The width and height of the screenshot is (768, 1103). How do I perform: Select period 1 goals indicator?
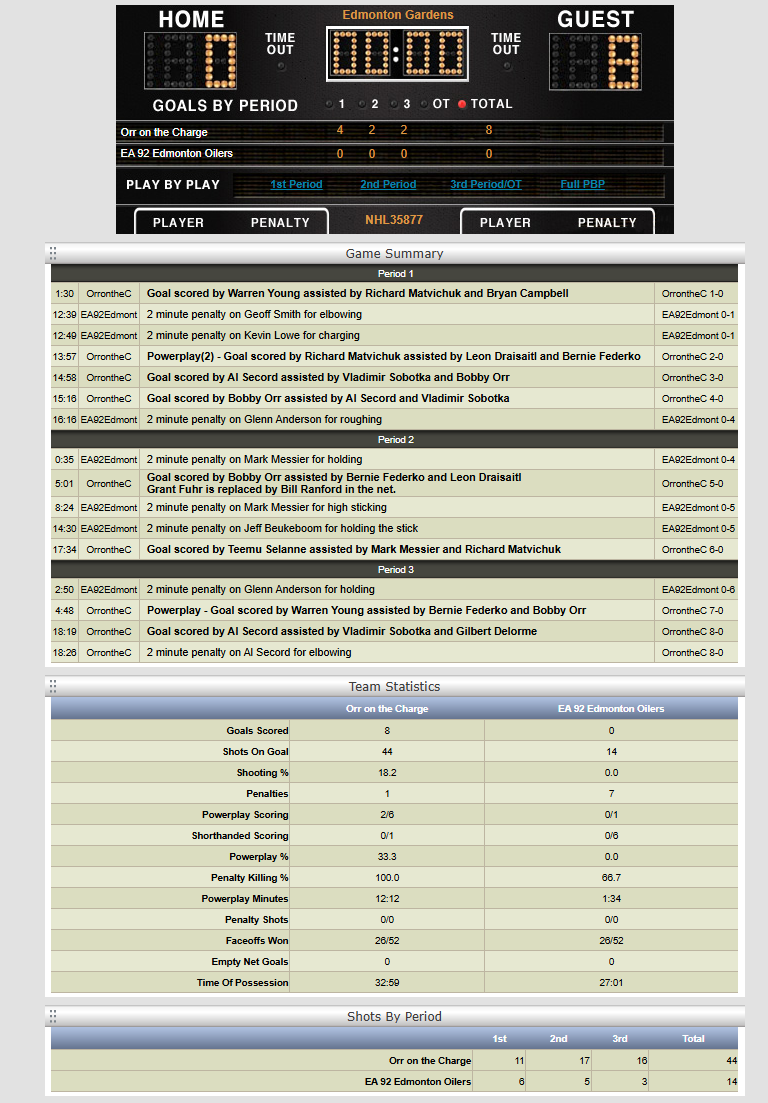tap(329, 104)
